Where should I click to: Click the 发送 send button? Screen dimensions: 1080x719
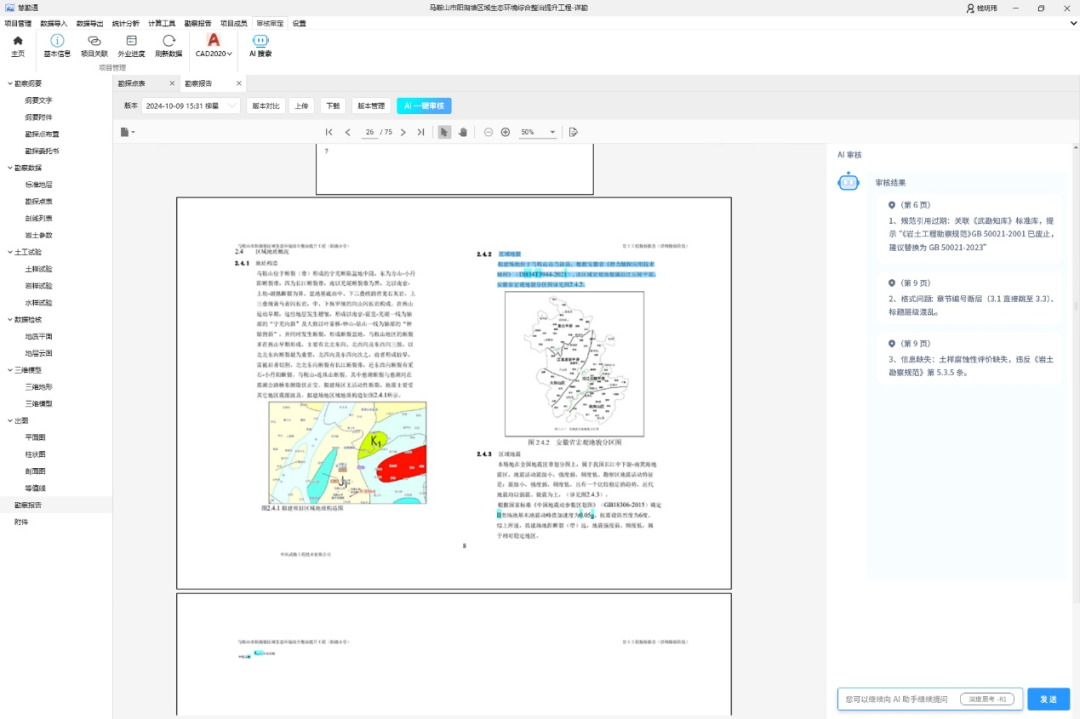(1048, 699)
